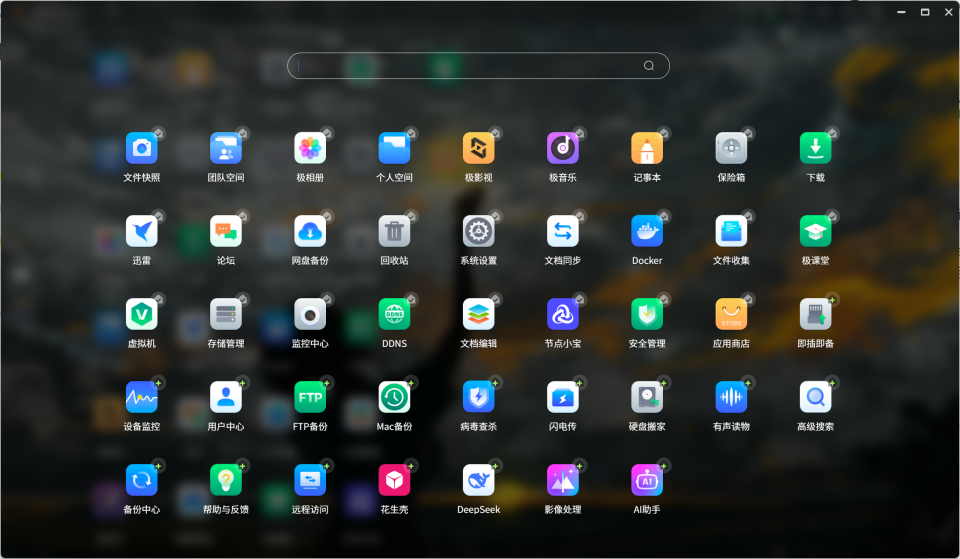Open 虚拟机 virtual machine app
This screenshot has height=559, width=960.
click(x=141, y=315)
